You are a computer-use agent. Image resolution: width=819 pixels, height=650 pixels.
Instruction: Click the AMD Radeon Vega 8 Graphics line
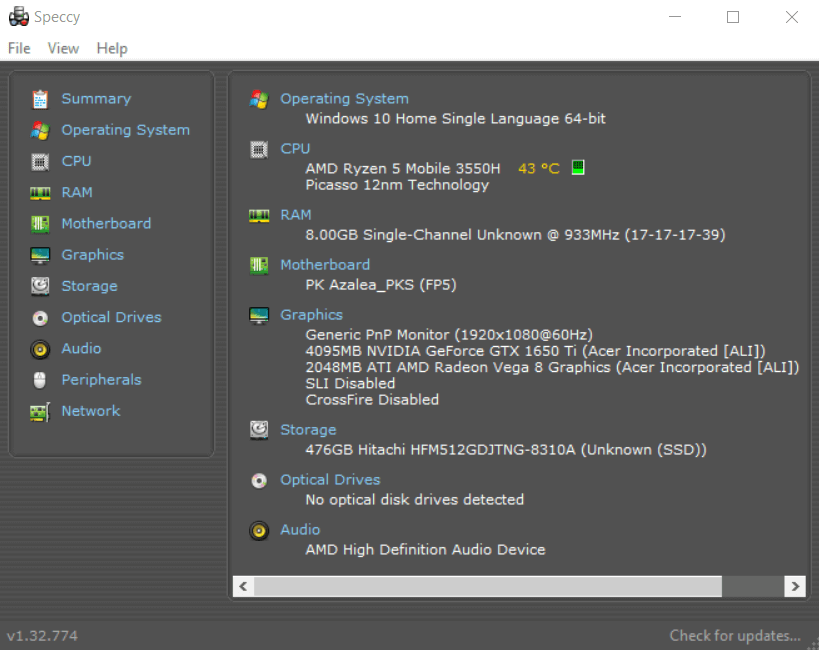click(x=552, y=367)
